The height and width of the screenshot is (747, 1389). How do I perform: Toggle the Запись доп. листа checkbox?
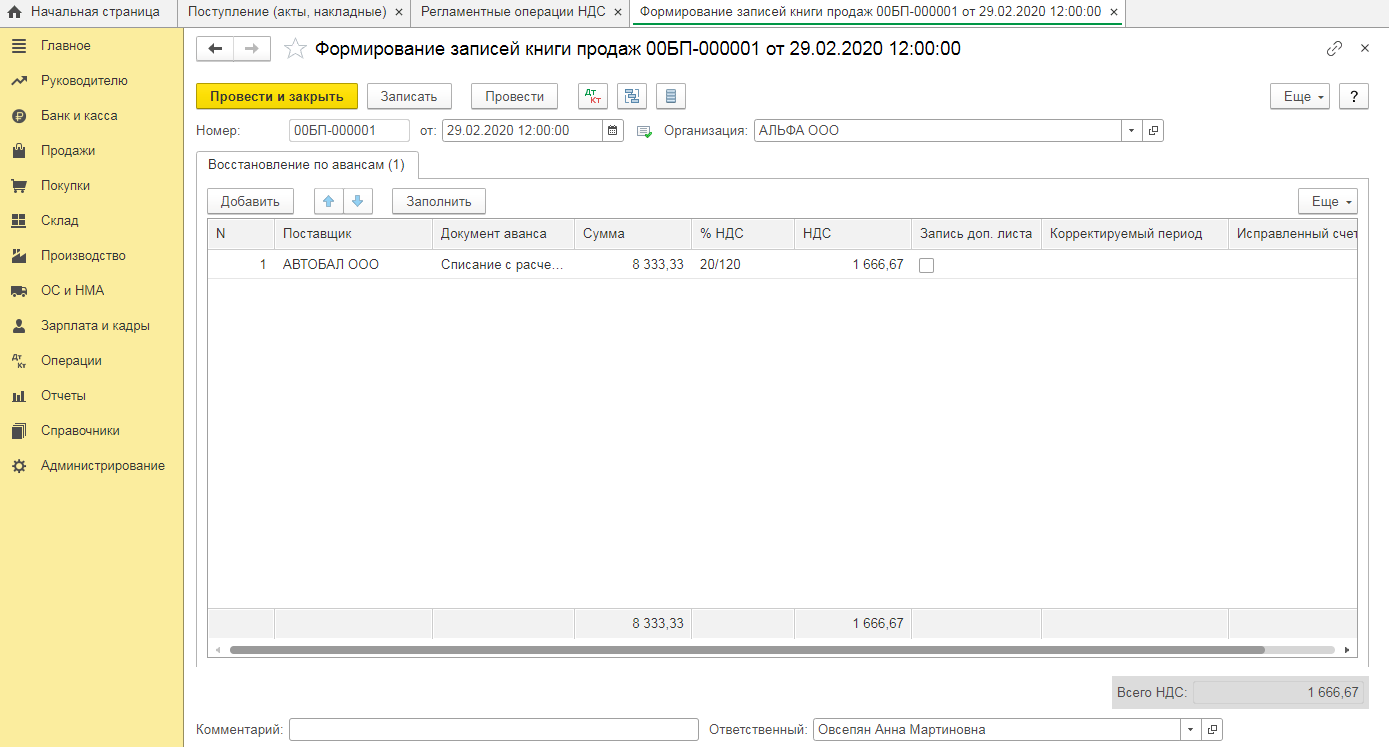pyautogui.click(x=927, y=265)
